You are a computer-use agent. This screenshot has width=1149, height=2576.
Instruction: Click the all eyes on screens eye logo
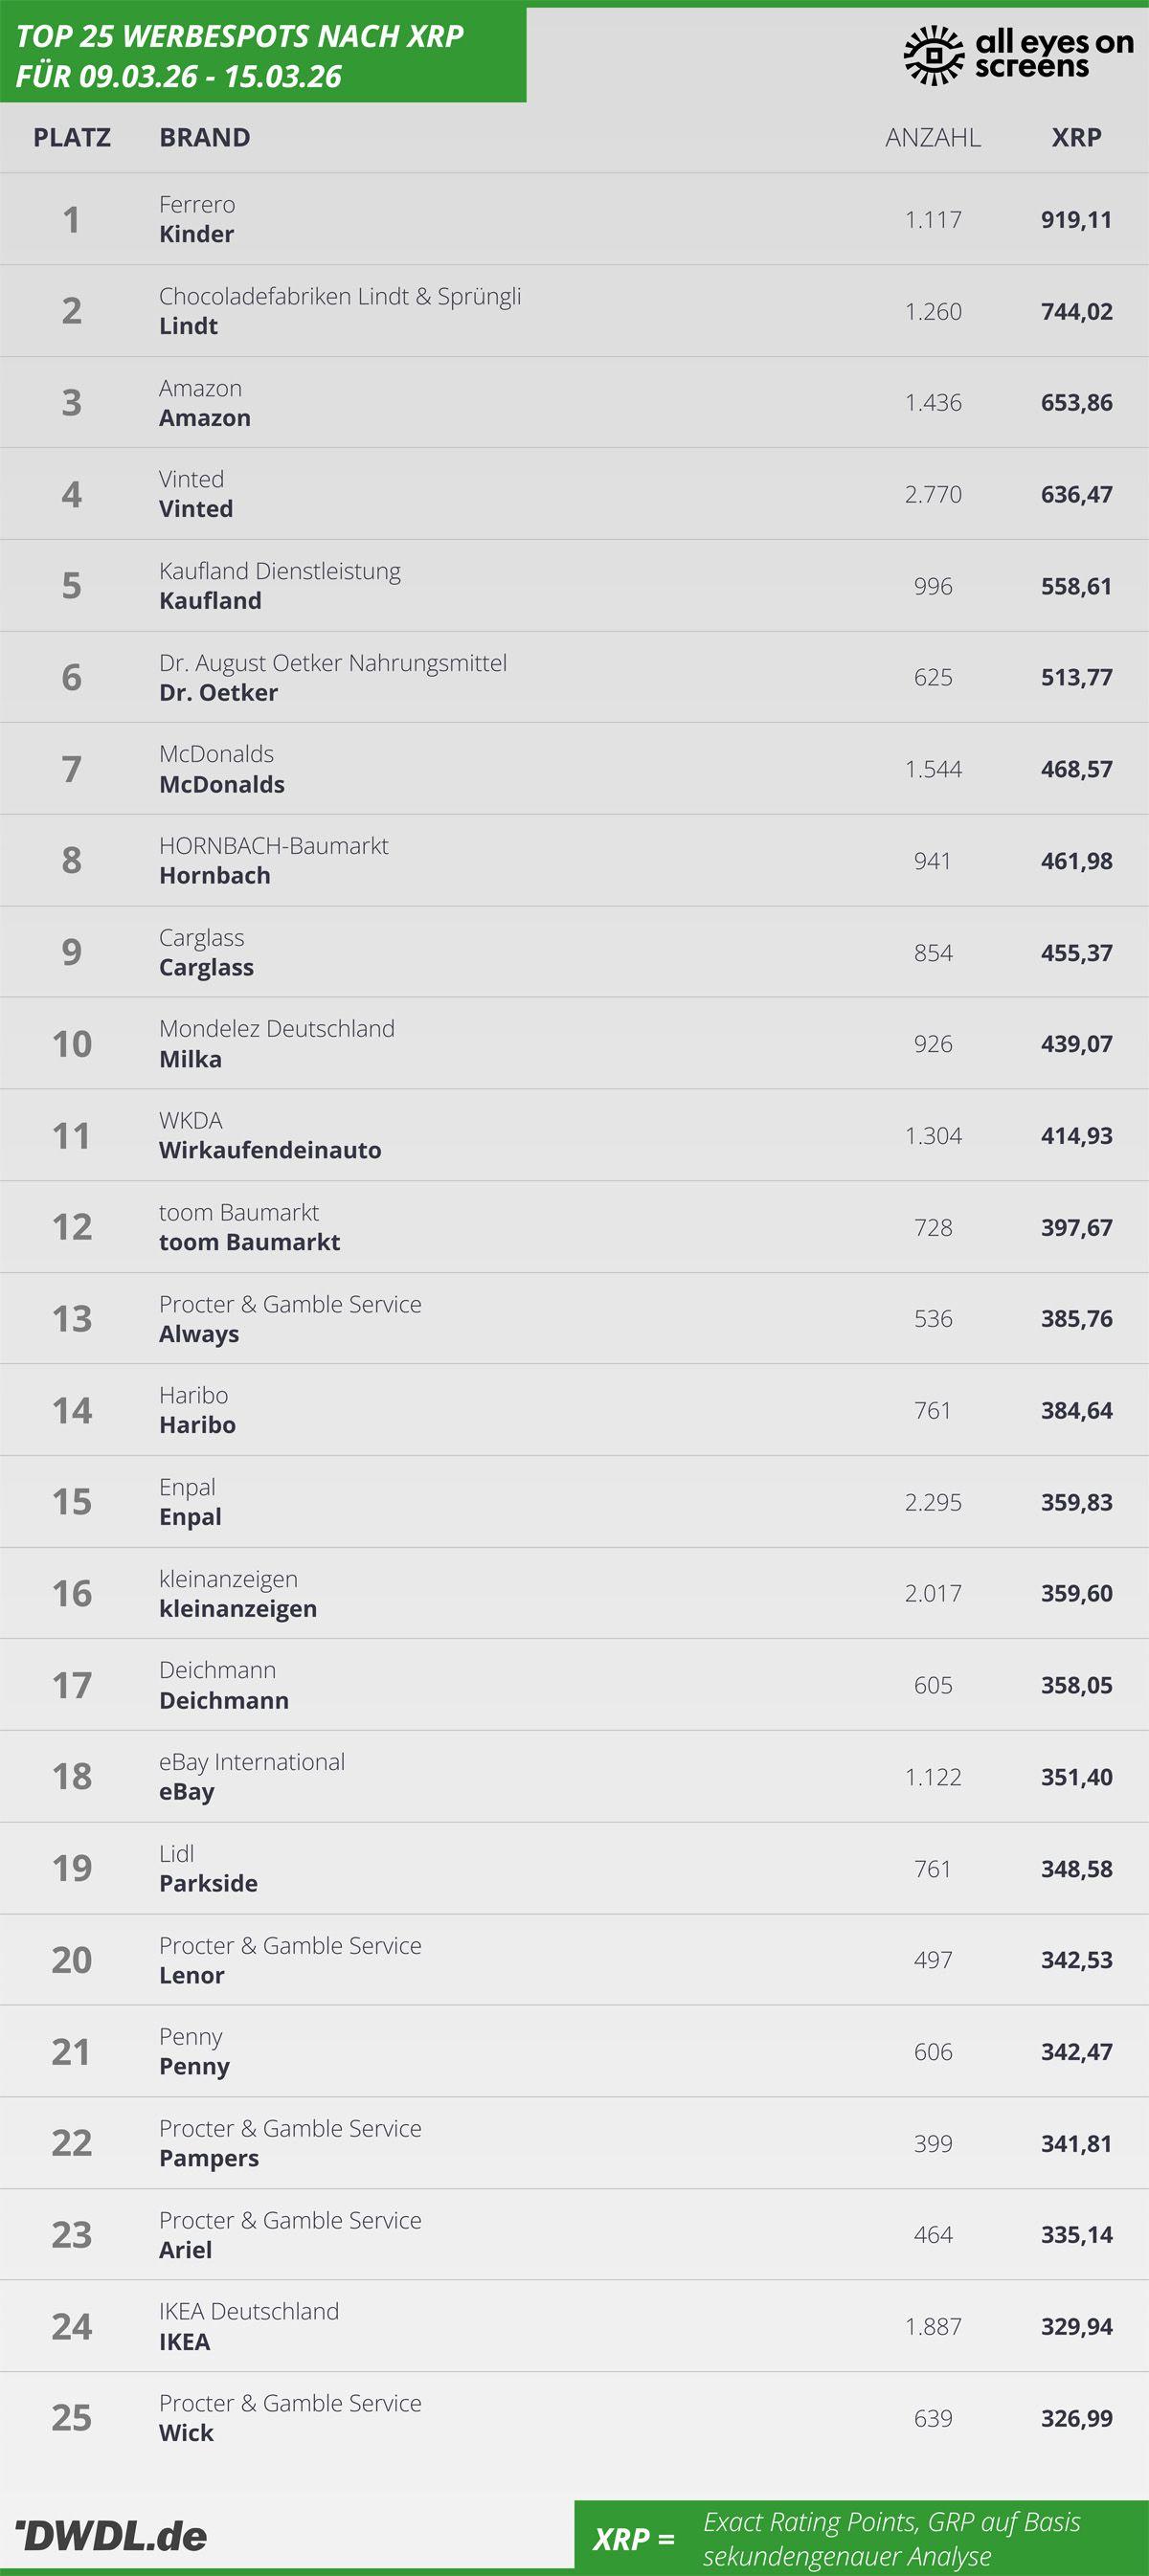[x=933, y=55]
